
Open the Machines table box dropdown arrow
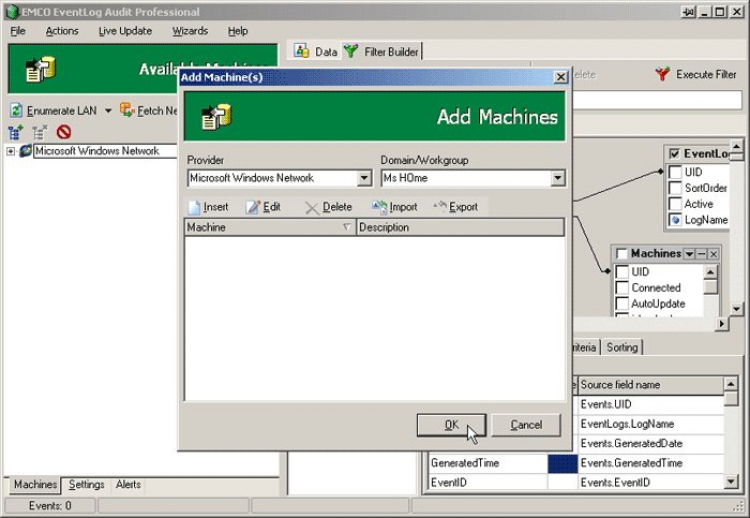(x=689, y=254)
